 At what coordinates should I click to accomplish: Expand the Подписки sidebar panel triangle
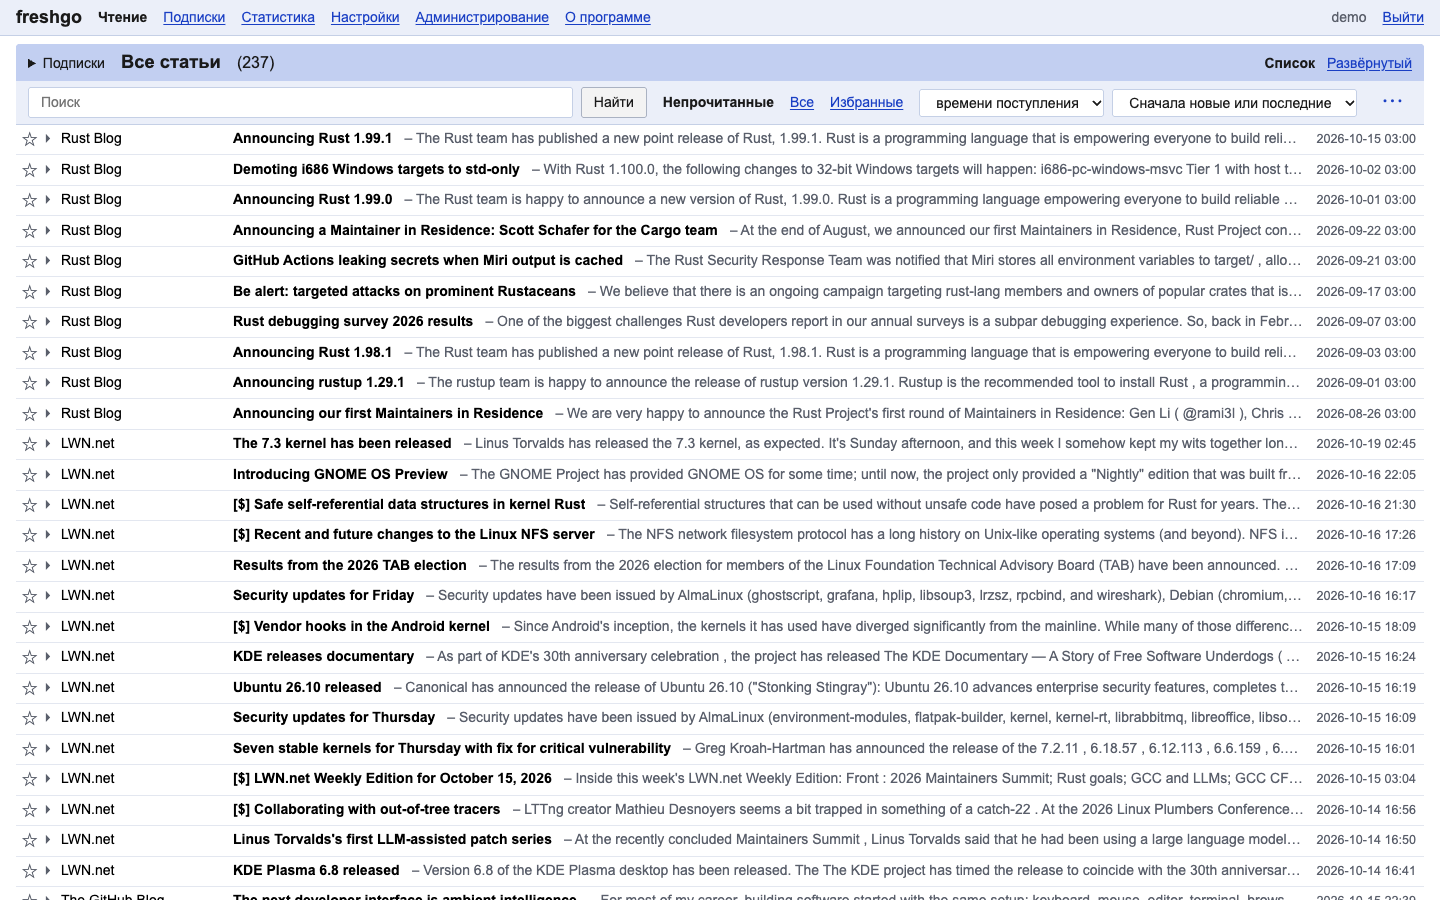pyautogui.click(x=32, y=63)
